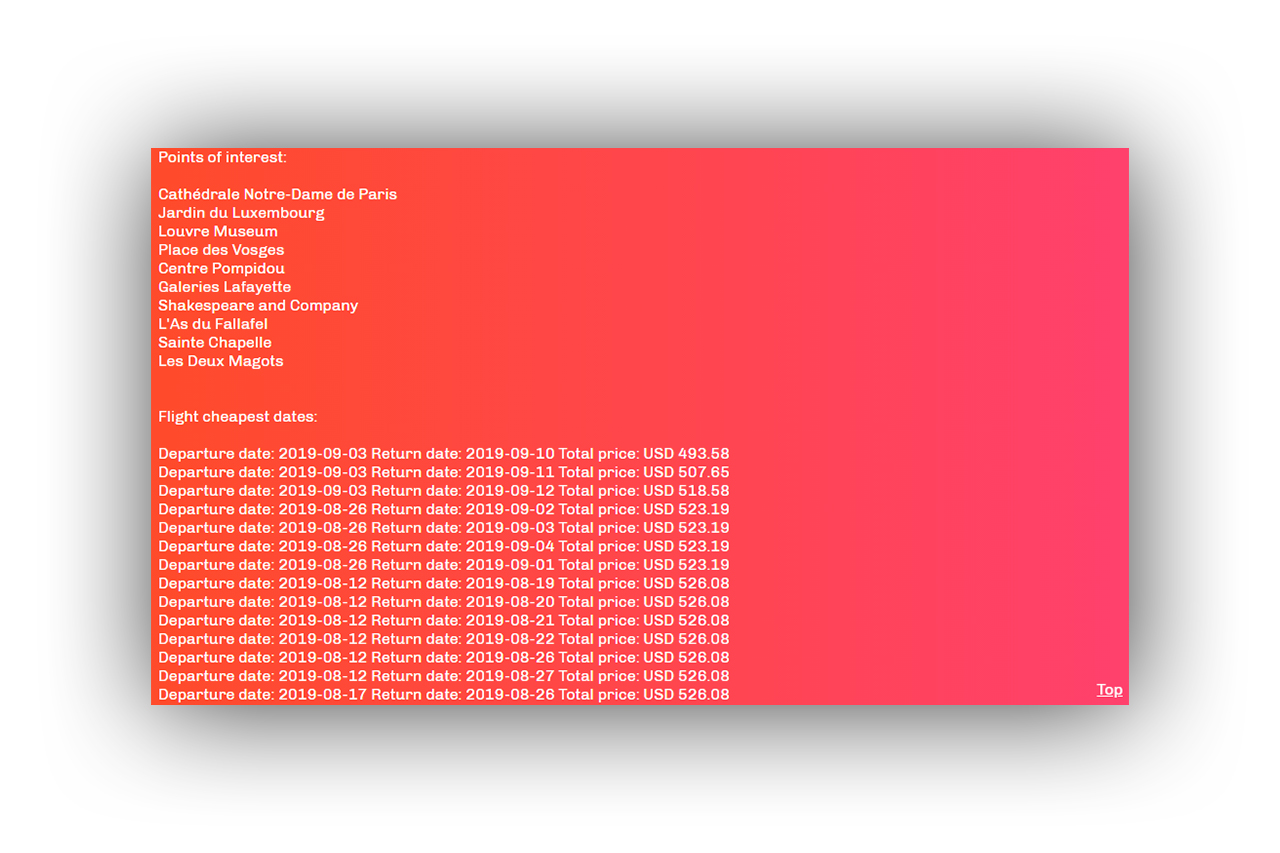Click 'L'As du Fallafel' entry
1280x853 pixels.
213,324
